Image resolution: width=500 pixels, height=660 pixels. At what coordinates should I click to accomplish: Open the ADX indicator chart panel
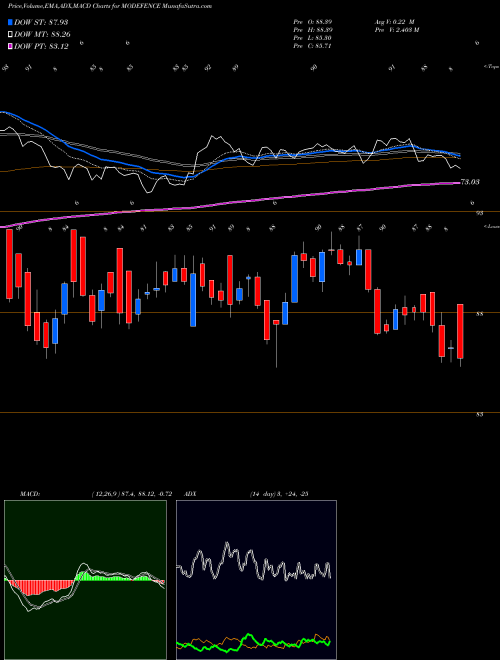point(256,580)
